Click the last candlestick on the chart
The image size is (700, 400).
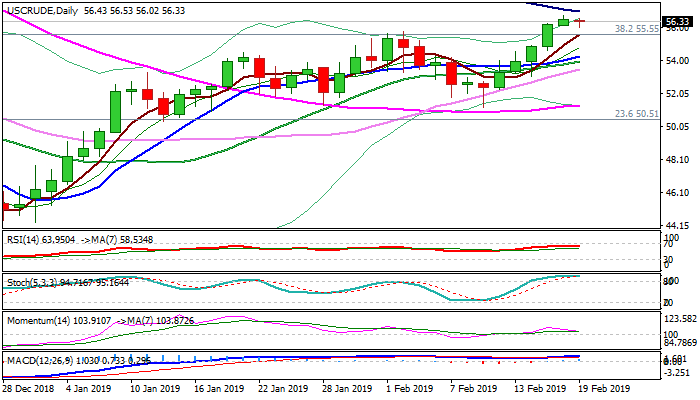click(x=579, y=20)
